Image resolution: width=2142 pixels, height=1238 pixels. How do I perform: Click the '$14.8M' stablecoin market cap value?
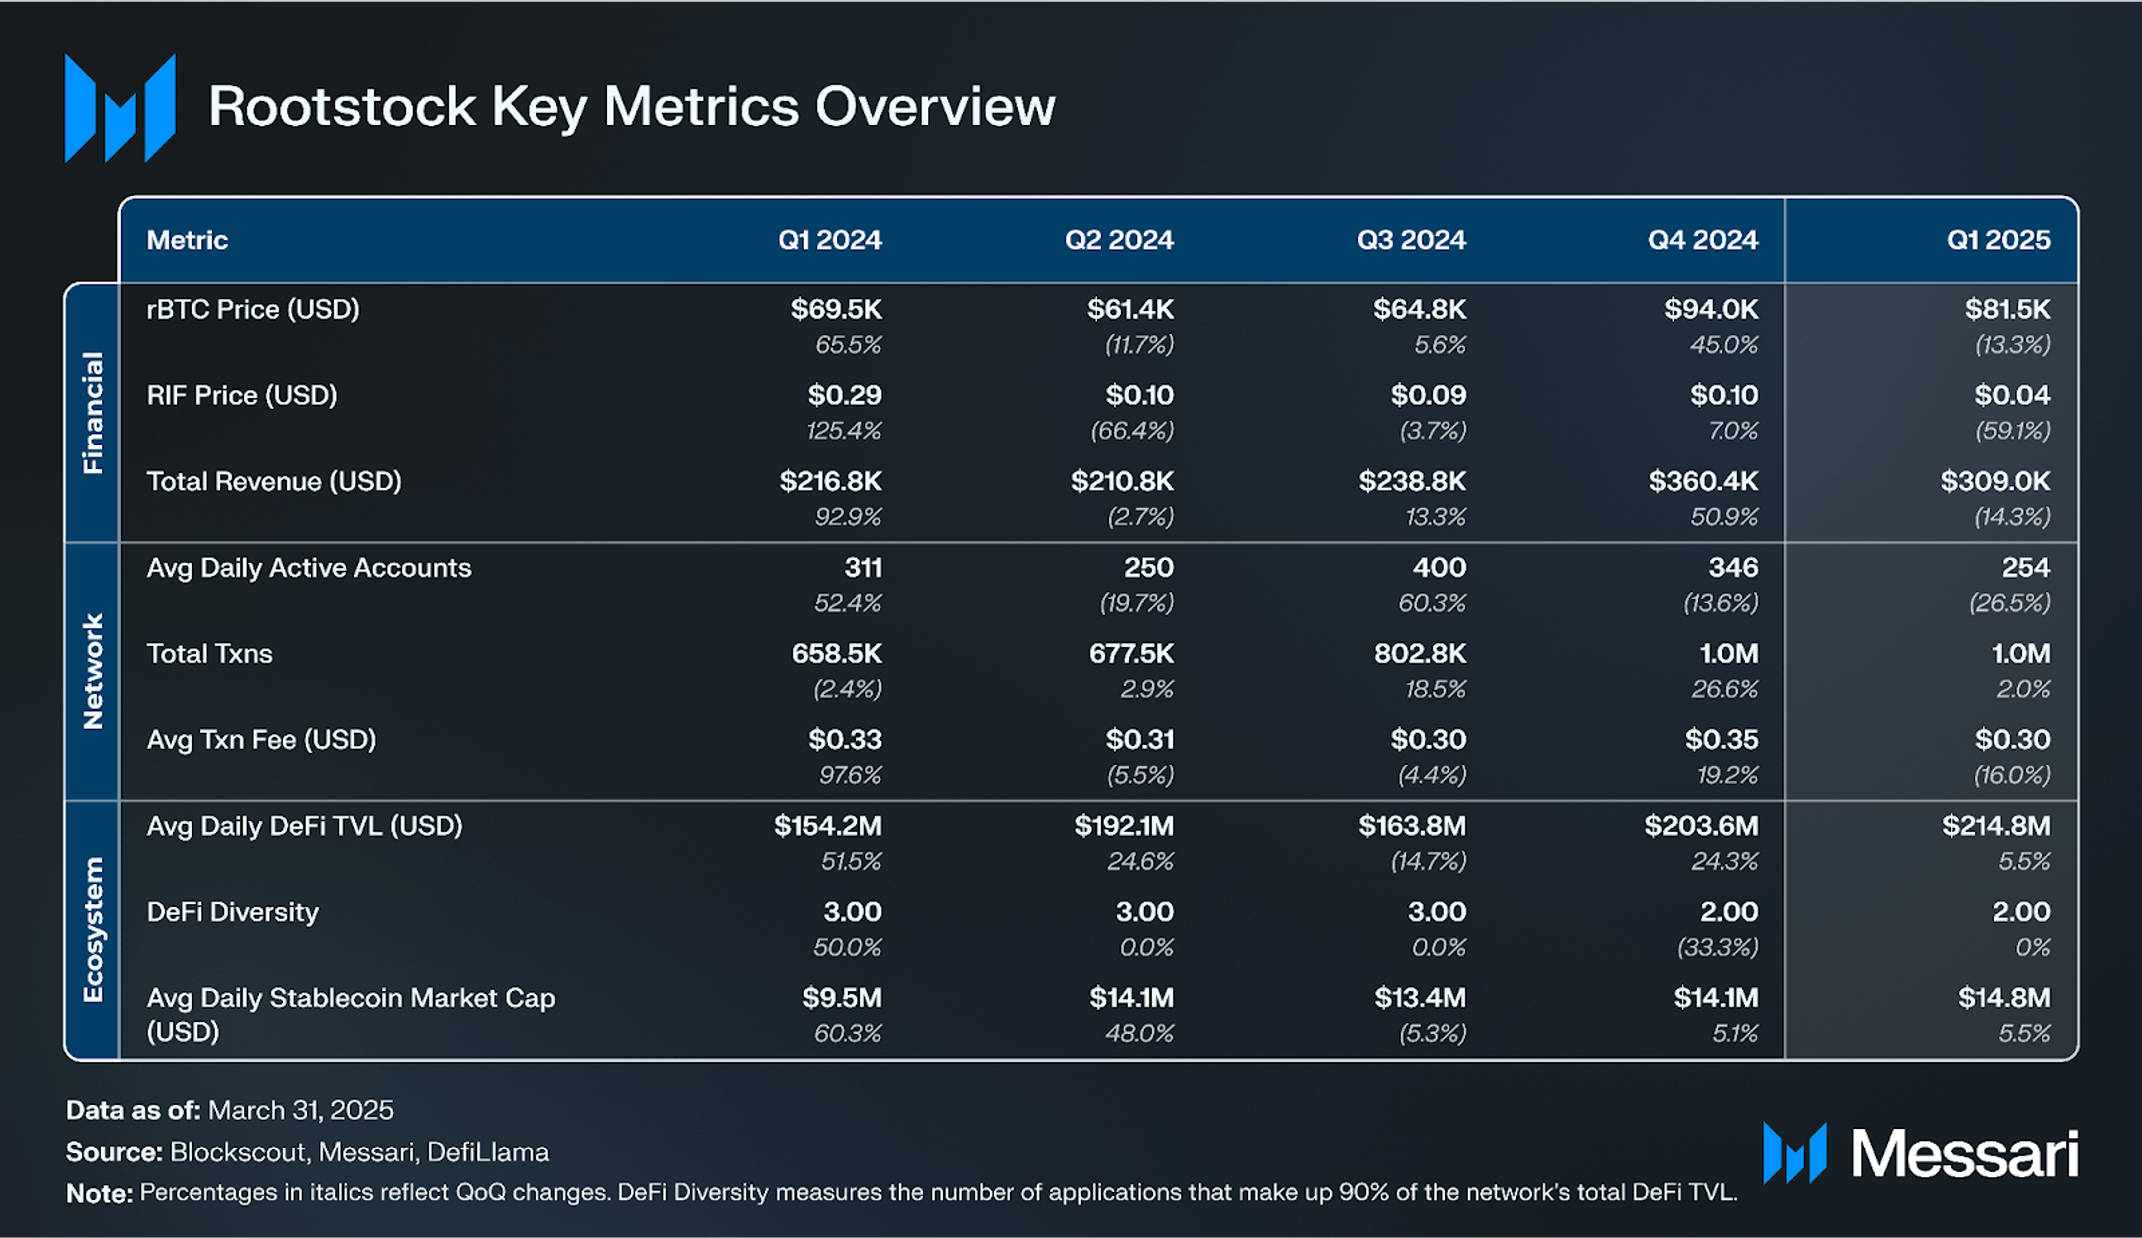click(2004, 997)
